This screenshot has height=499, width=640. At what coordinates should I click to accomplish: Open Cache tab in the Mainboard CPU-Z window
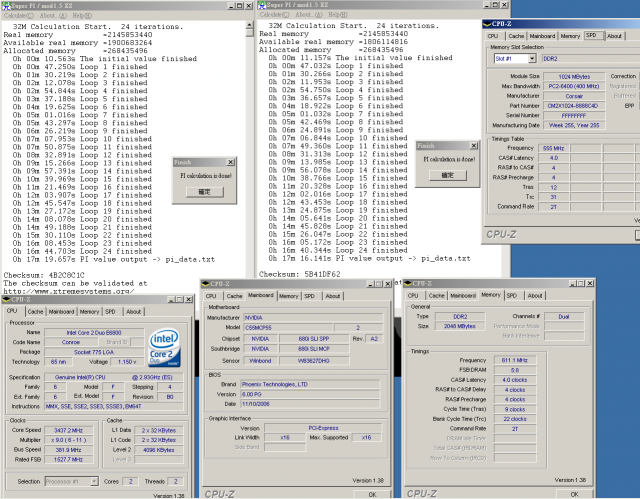234,296
